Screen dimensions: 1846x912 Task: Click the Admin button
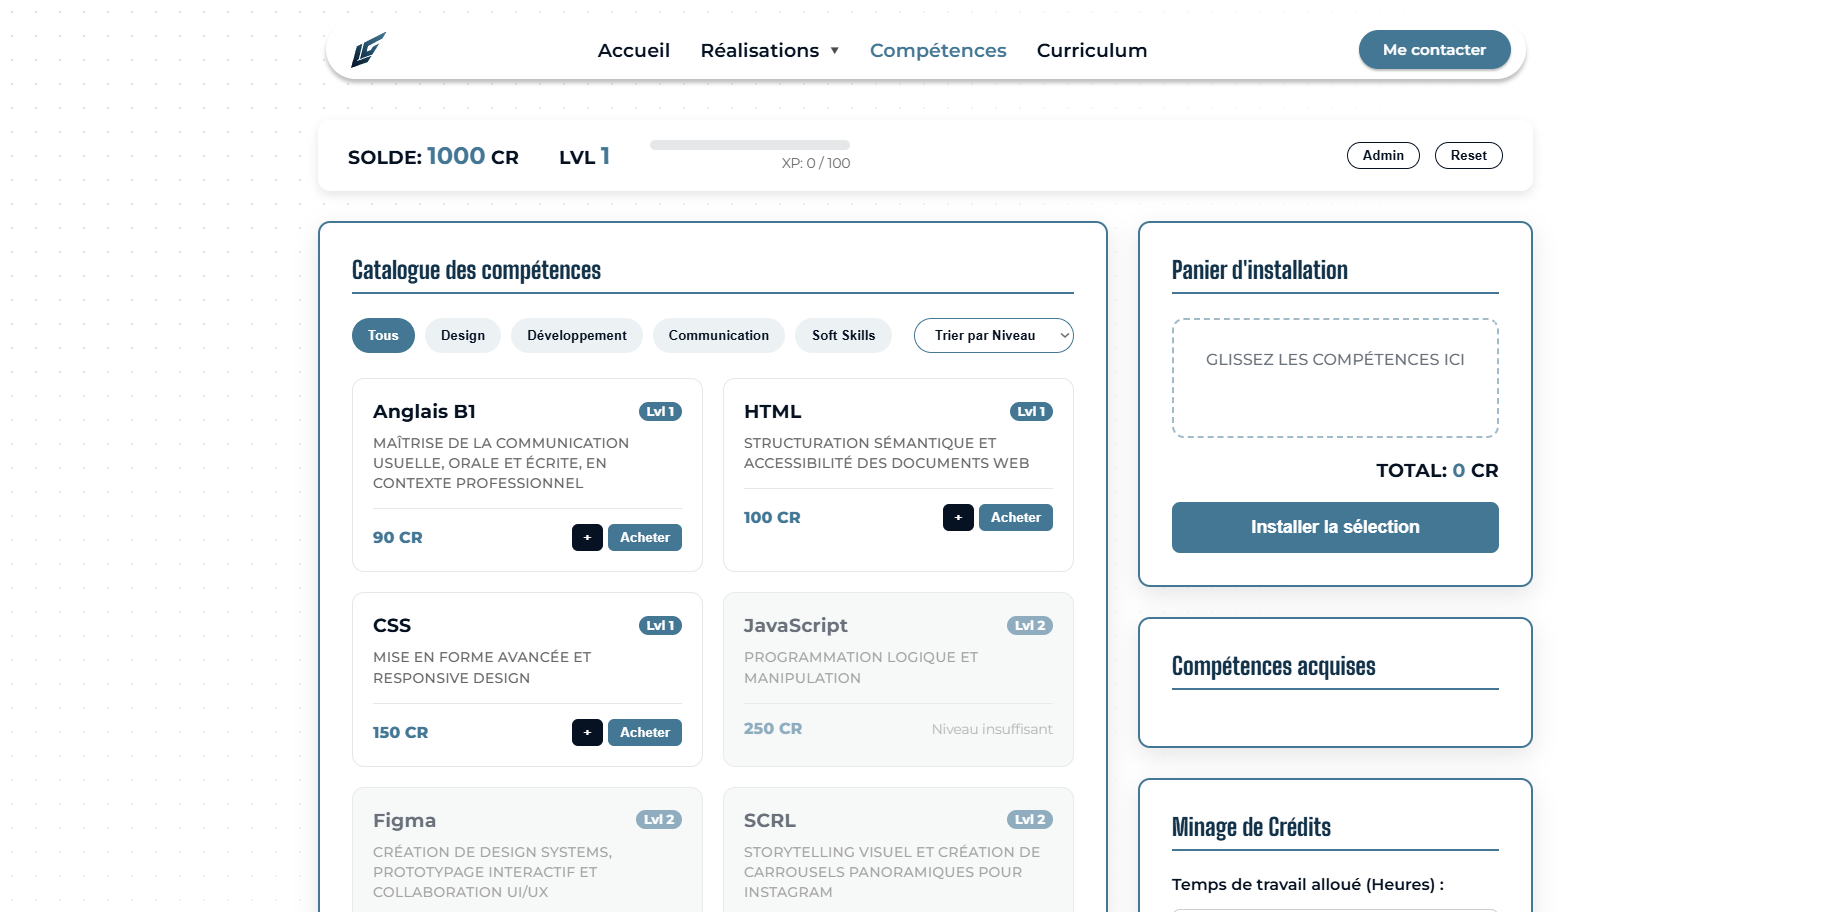[x=1383, y=155]
